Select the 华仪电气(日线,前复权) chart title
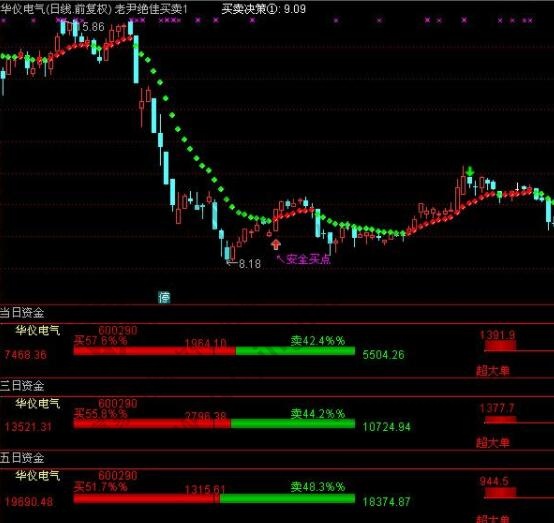Viewport: 554px width, 523px height. [56, 9]
